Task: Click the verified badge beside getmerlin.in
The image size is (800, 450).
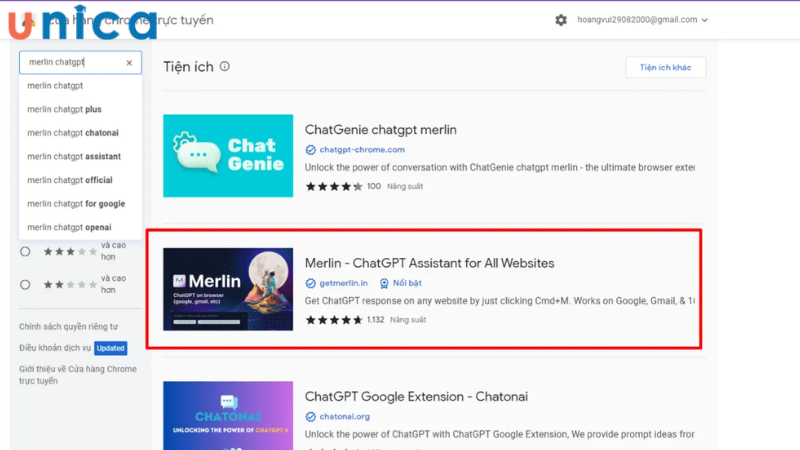Action: coord(310,283)
